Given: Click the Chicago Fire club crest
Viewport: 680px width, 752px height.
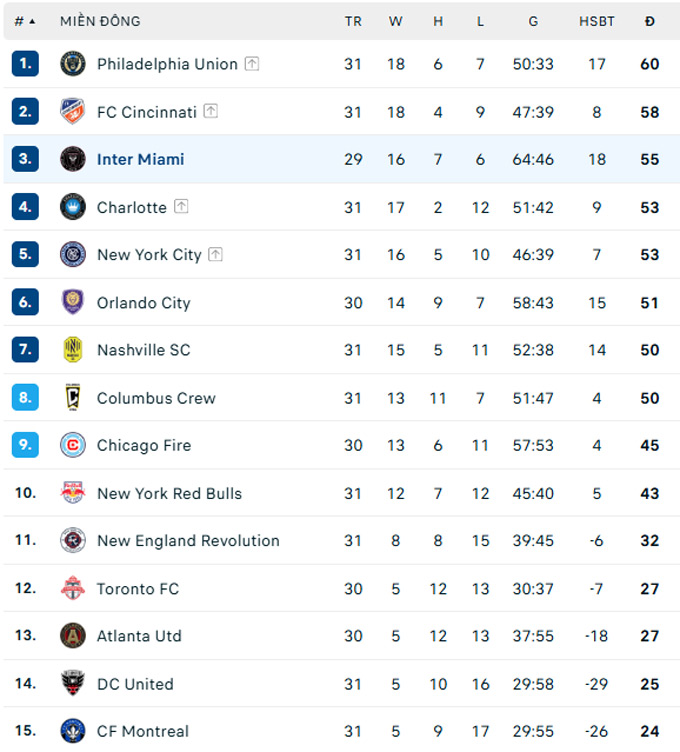Looking at the screenshot, I should point(72,445).
